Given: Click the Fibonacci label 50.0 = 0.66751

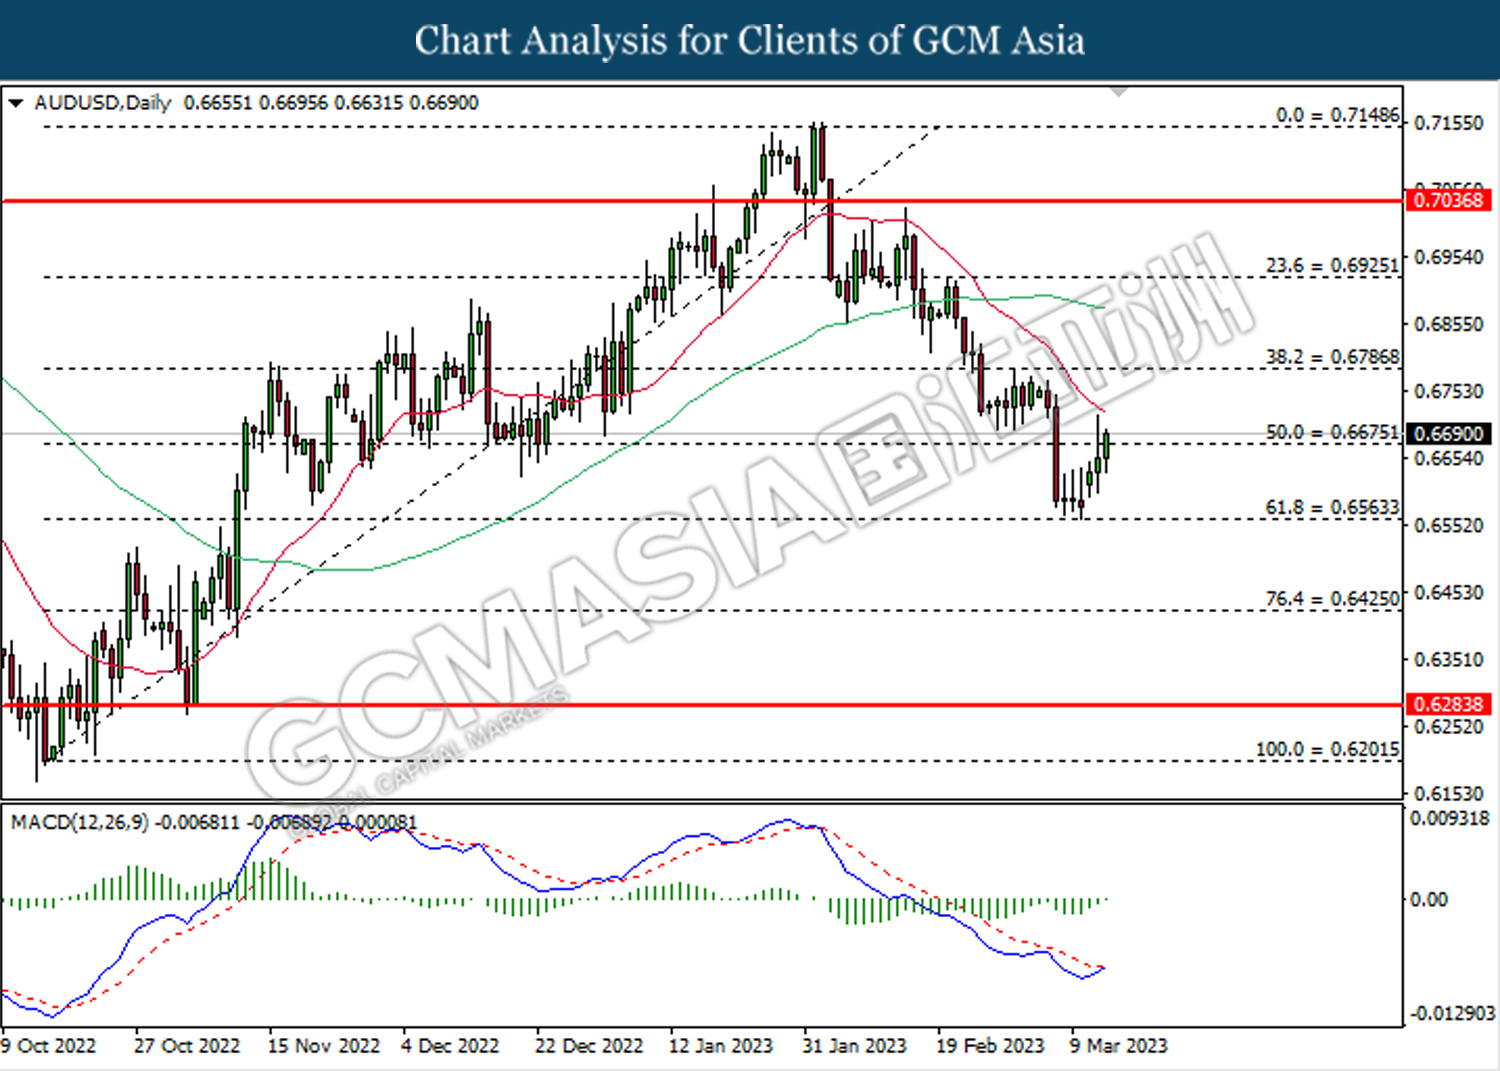Looking at the screenshot, I should [x=1332, y=432].
